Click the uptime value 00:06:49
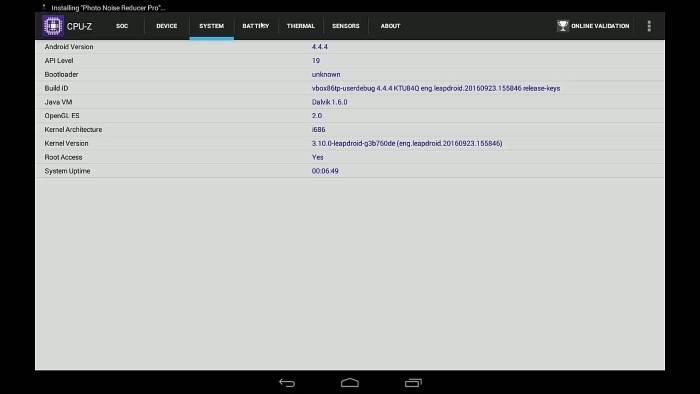Image resolution: width=700 pixels, height=394 pixels. [x=325, y=171]
